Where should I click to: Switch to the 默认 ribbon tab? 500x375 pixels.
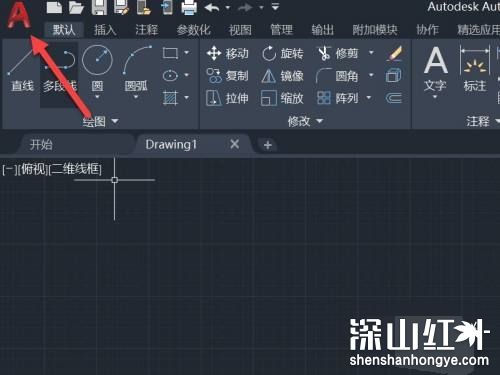(x=64, y=30)
